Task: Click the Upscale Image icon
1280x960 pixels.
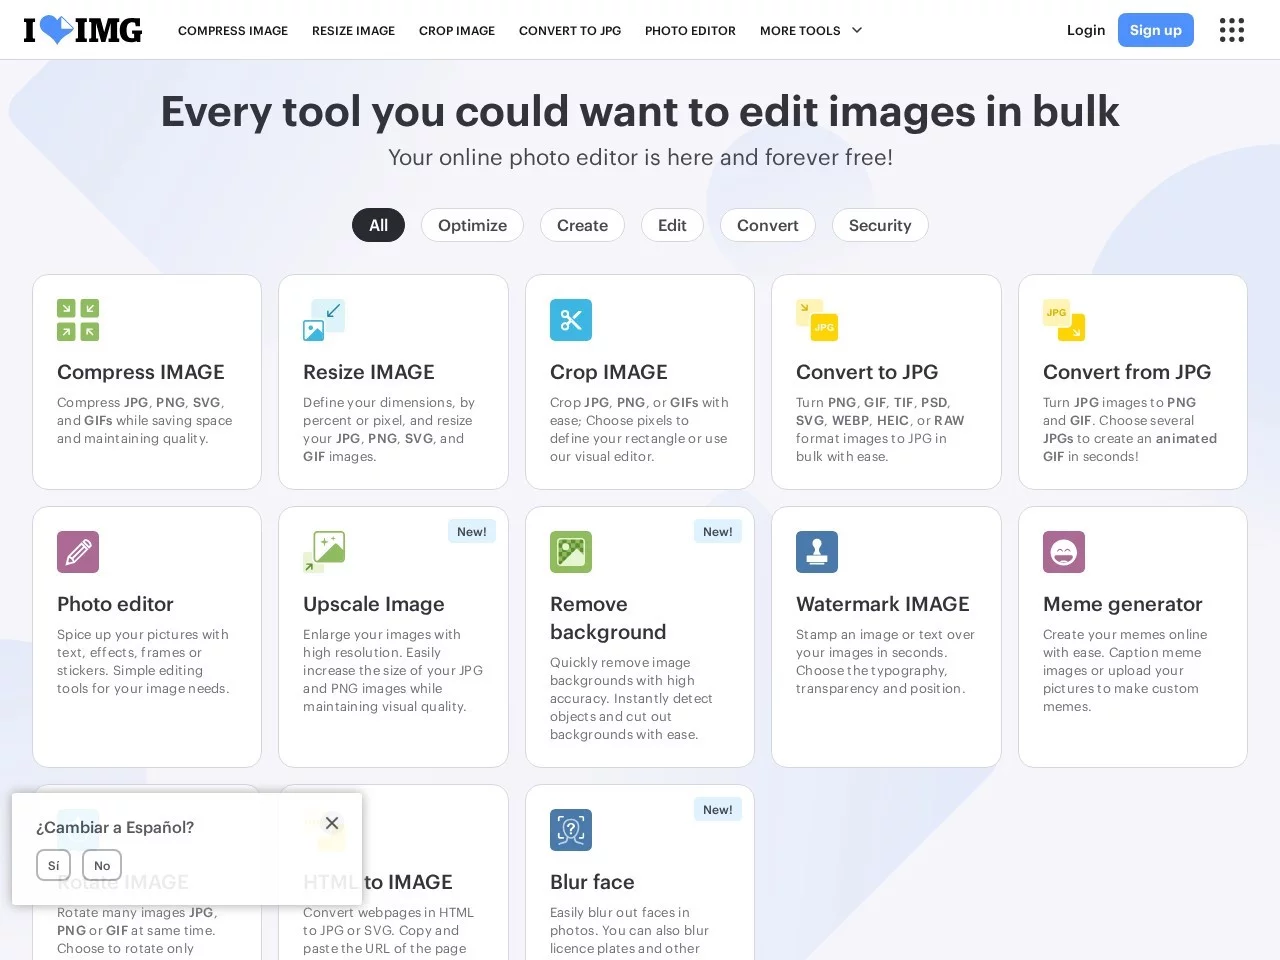Action: 324,552
